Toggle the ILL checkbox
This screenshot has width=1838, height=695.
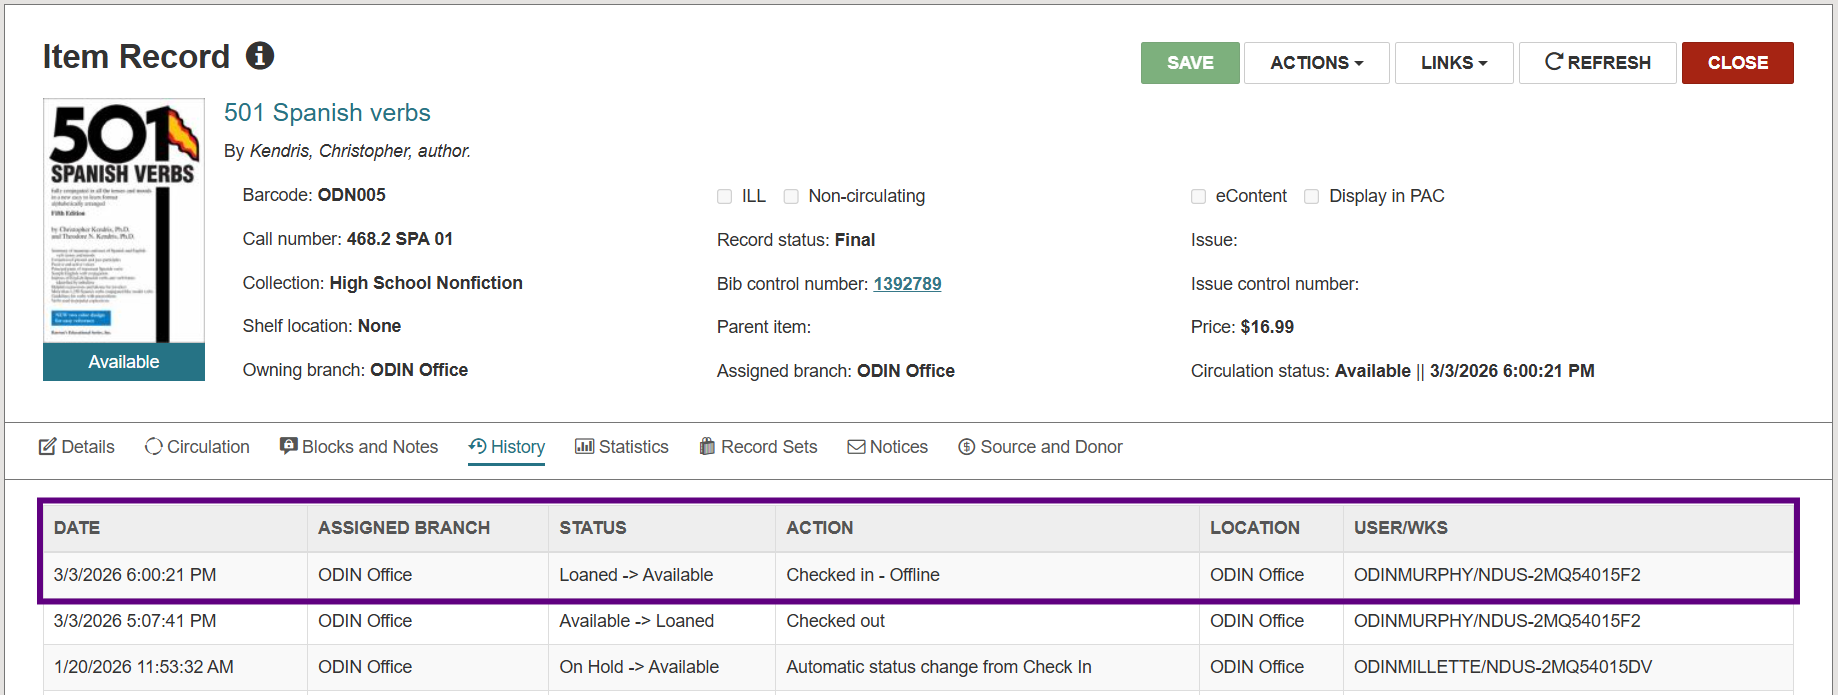pos(724,196)
